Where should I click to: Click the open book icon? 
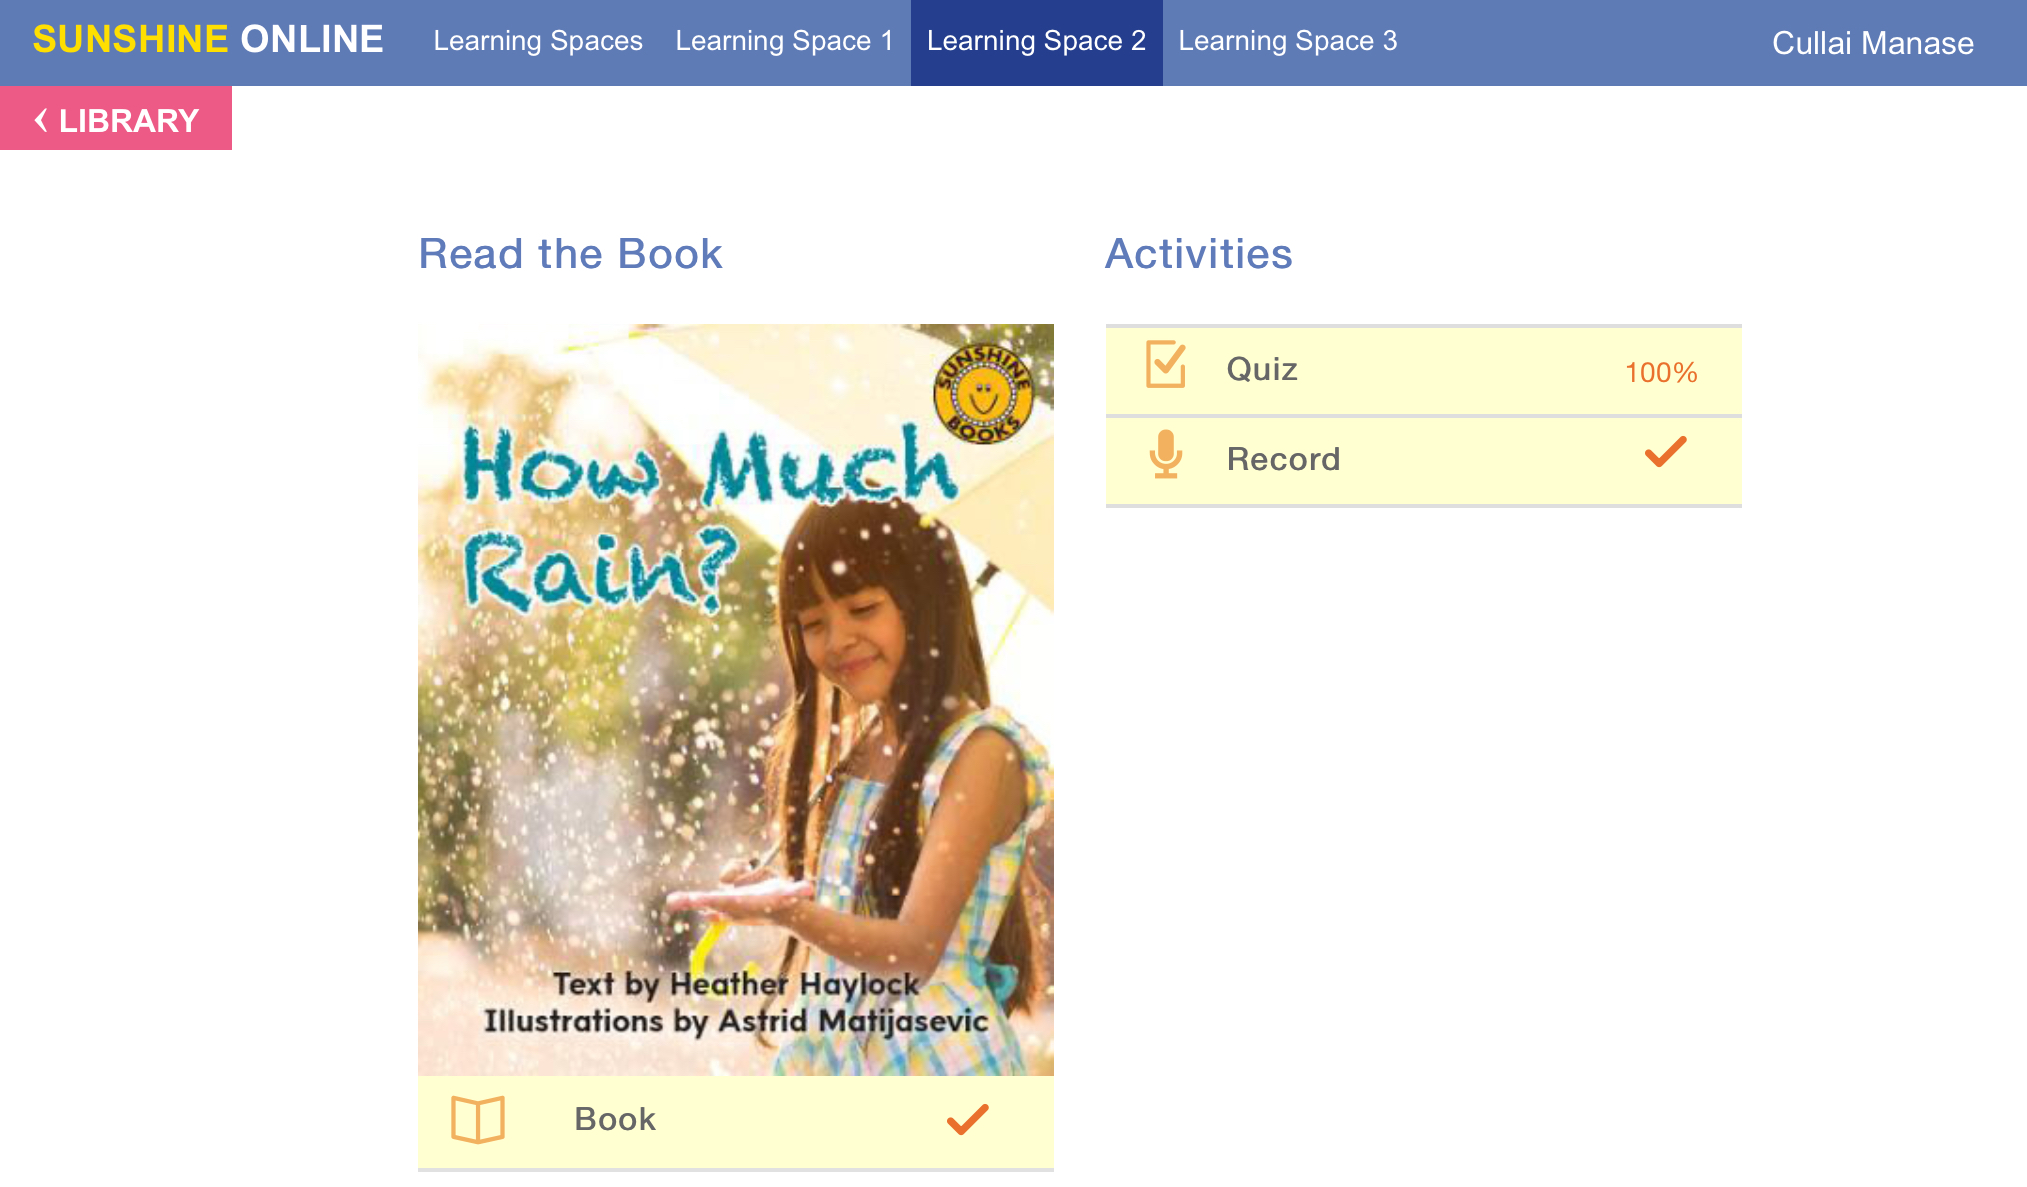478,1119
